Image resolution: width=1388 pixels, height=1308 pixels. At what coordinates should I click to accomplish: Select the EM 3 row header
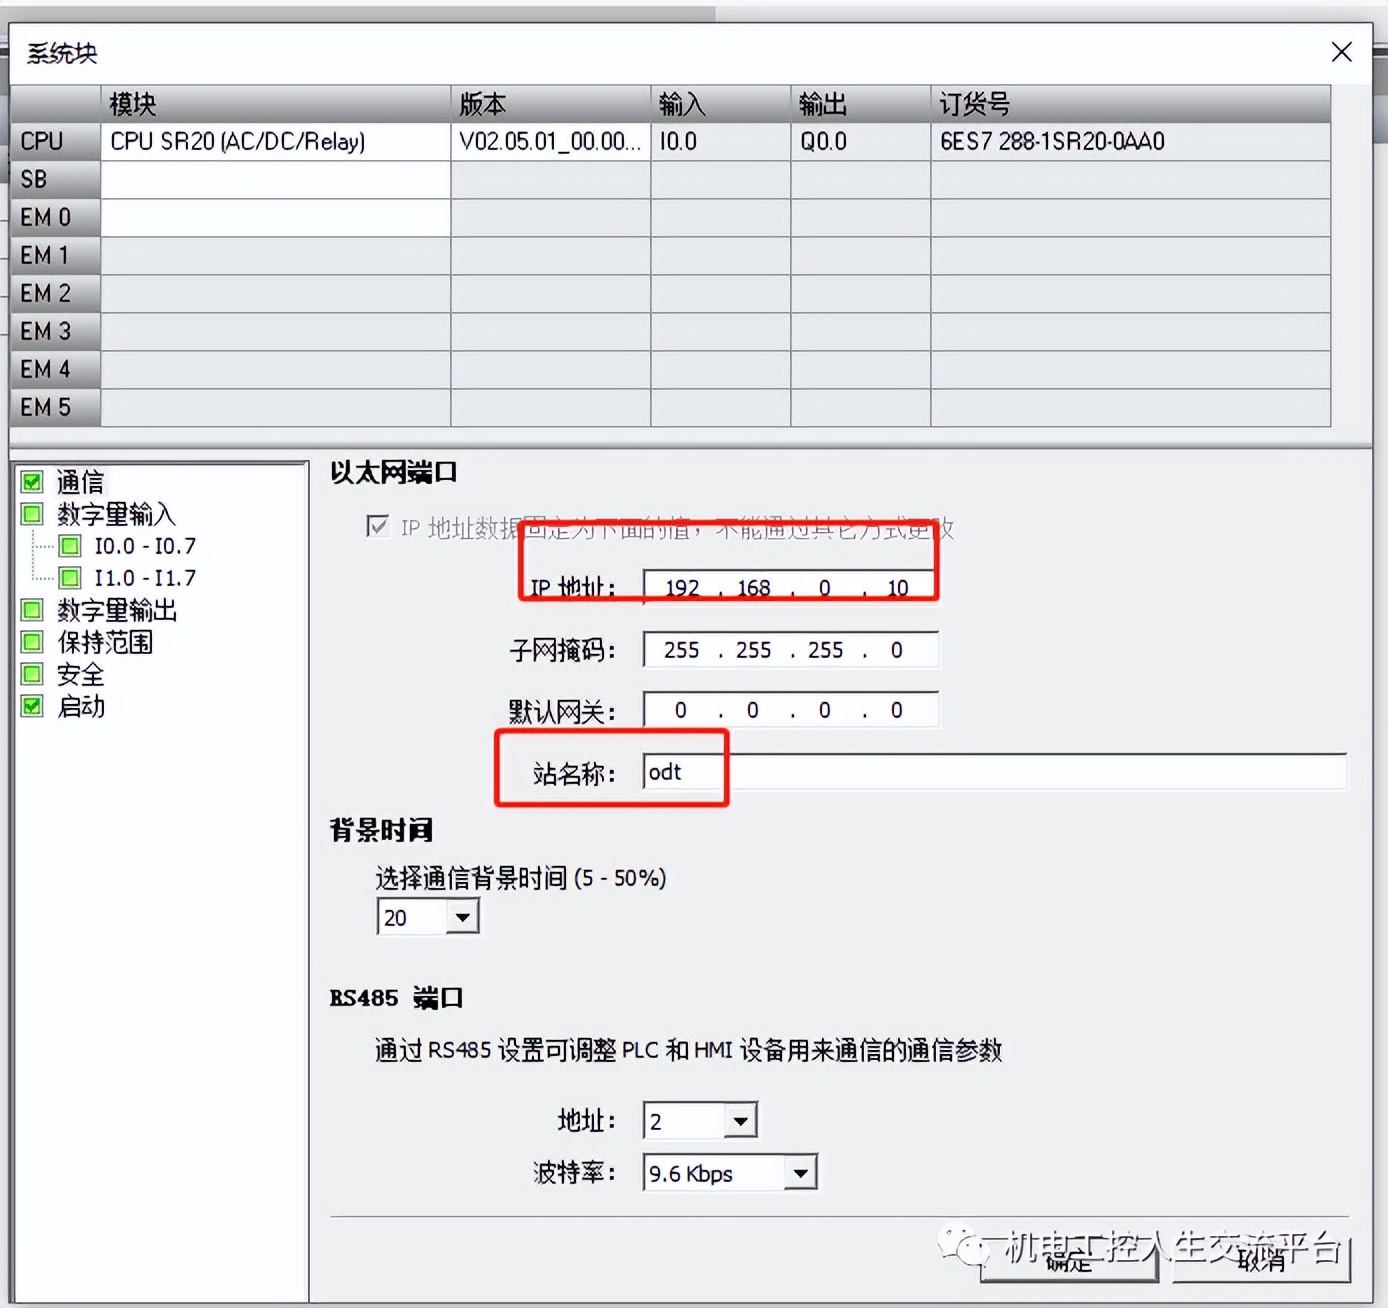pyautogui.click(x=55, y=332)
